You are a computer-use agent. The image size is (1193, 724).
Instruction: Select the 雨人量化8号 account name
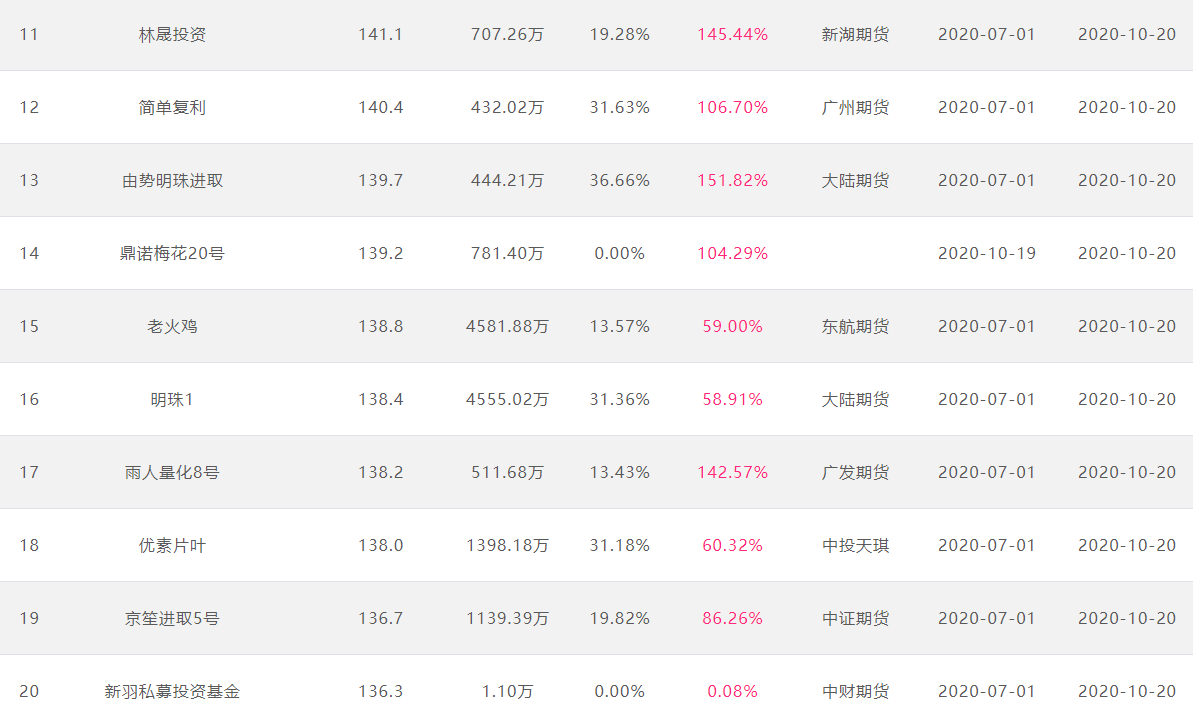pos(172,473)
